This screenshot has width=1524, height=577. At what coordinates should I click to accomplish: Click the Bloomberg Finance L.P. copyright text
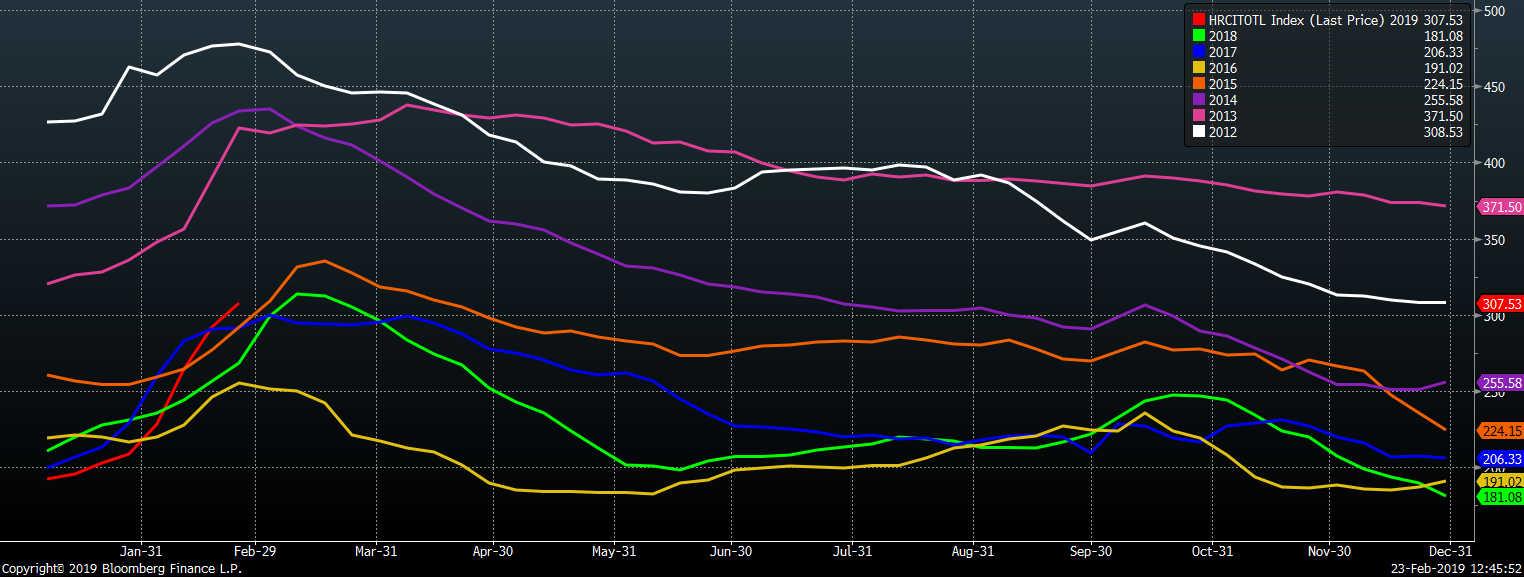121,568
